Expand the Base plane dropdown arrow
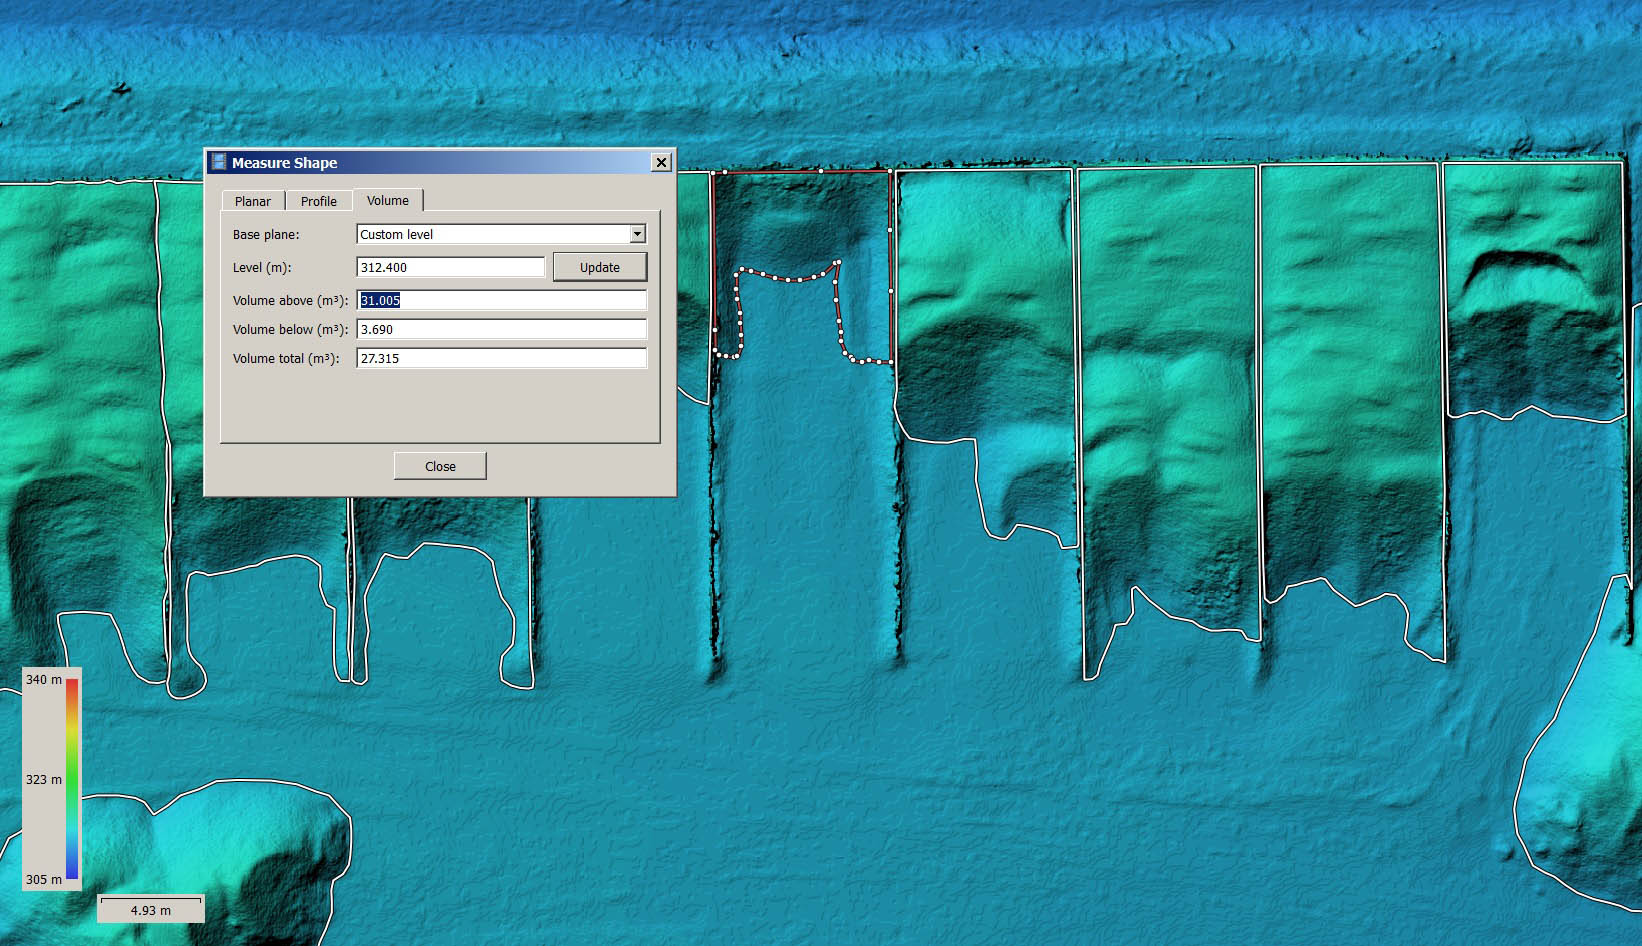The height and width of the screenshot is (946, 1642). tap(637, 234)
